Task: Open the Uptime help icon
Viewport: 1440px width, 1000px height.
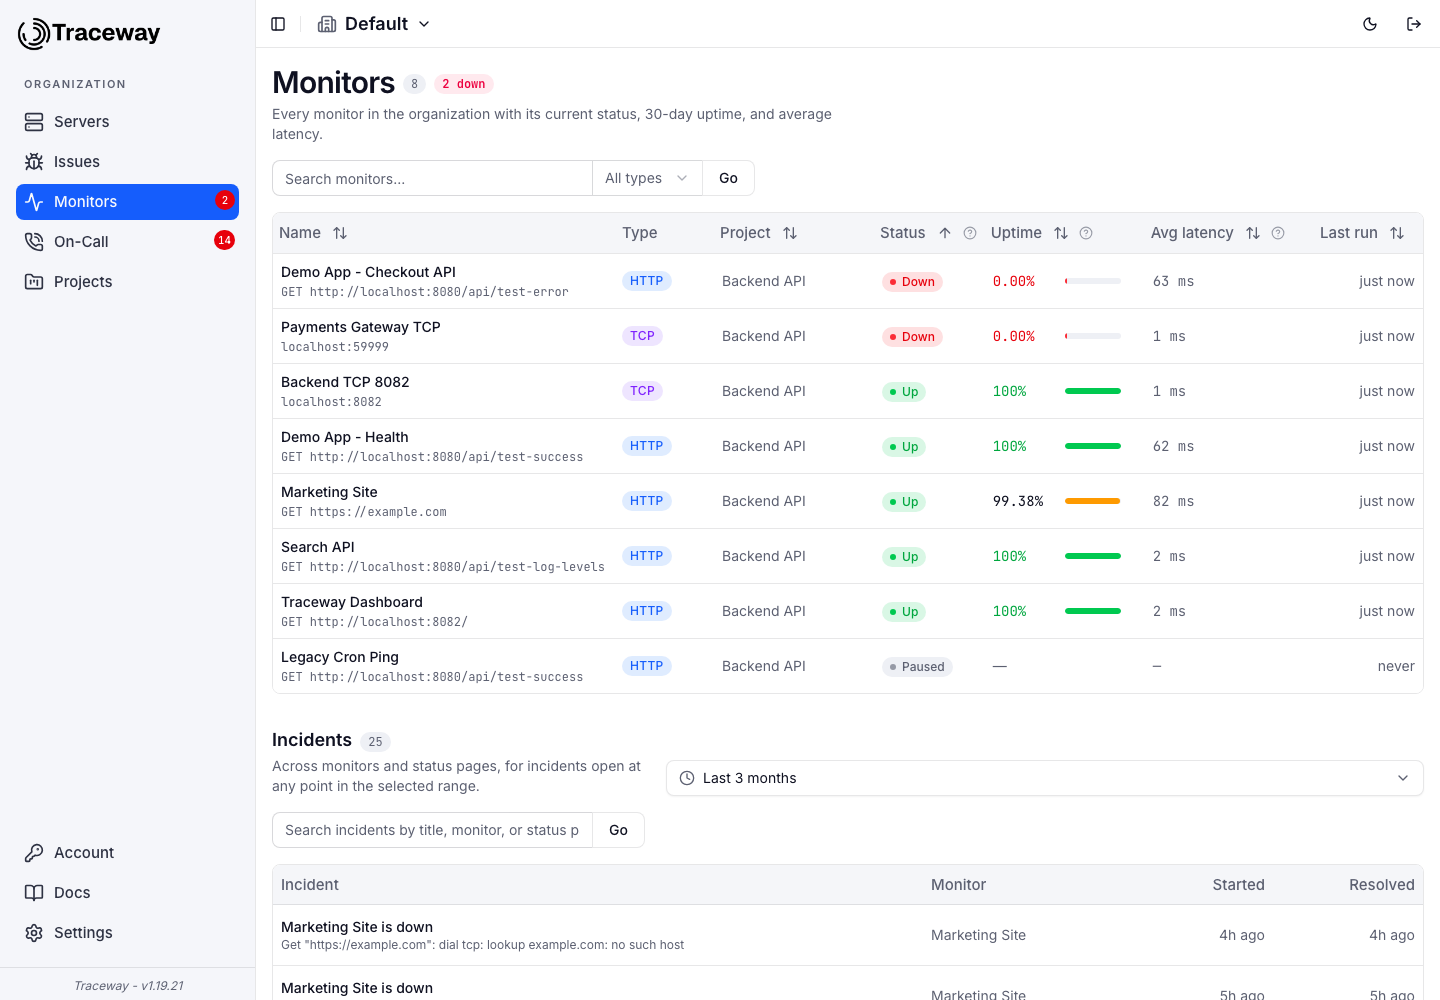Action: pos(1086,233)
